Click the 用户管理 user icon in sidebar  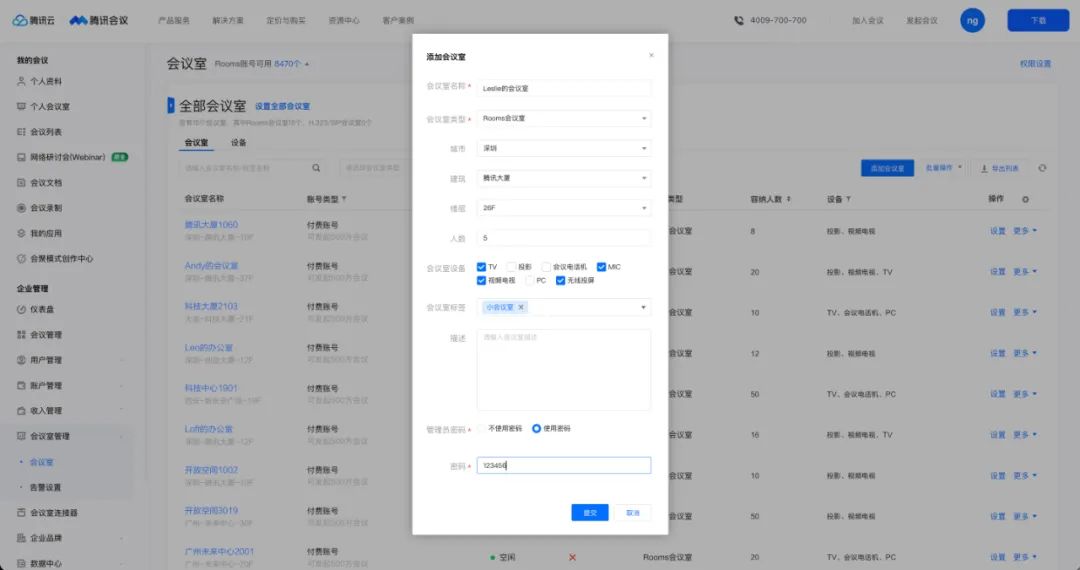[21, 360]
